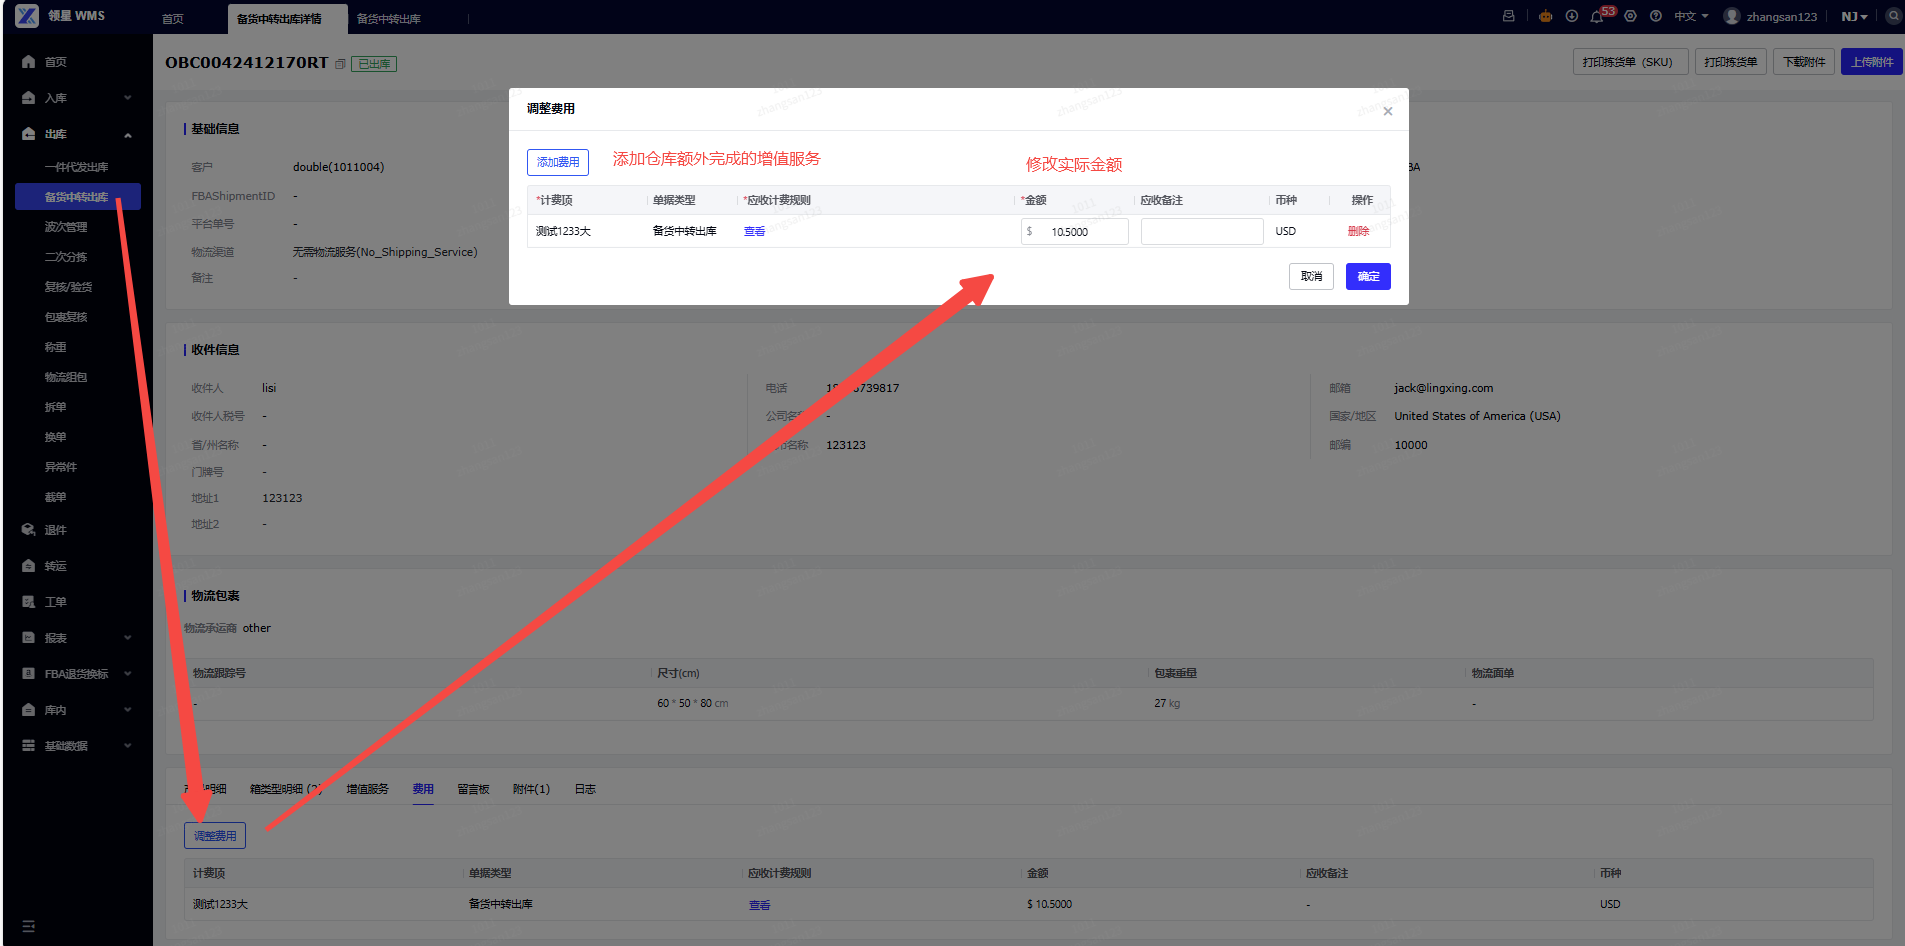Click the 报表 reports icon in sidebar

[x=28, y=638]
